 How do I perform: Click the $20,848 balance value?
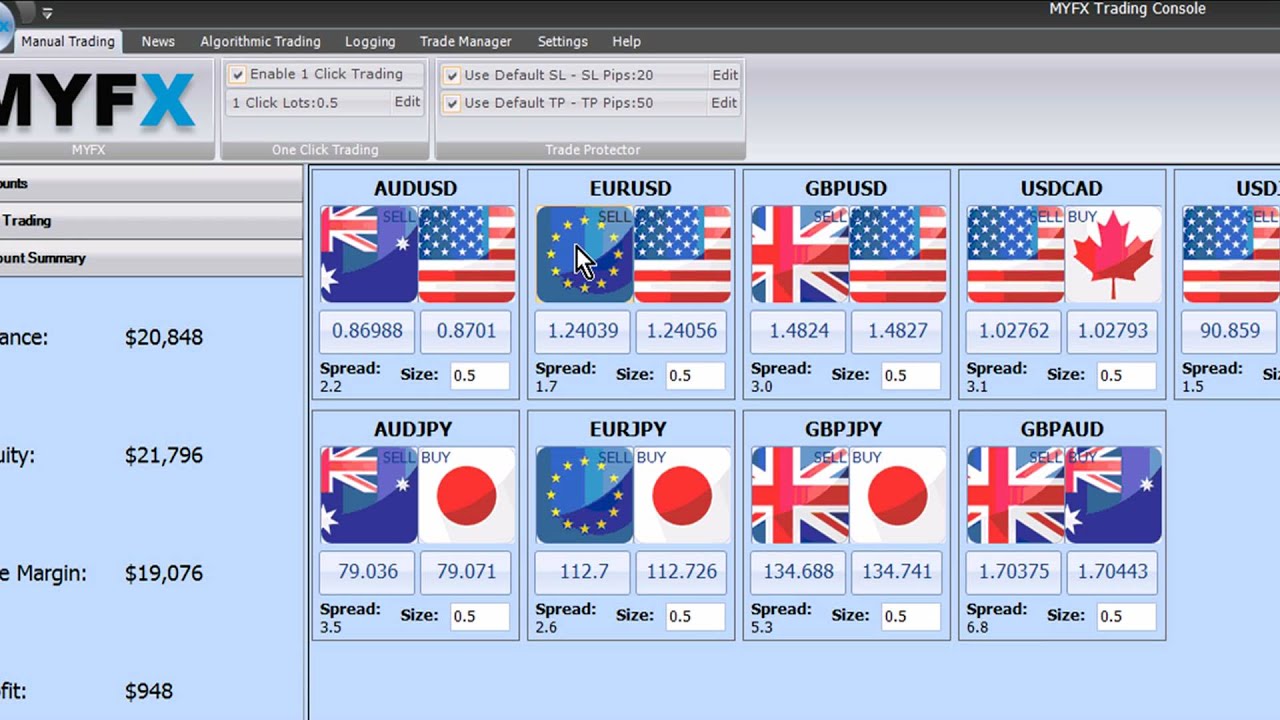(x=164, y=338)
